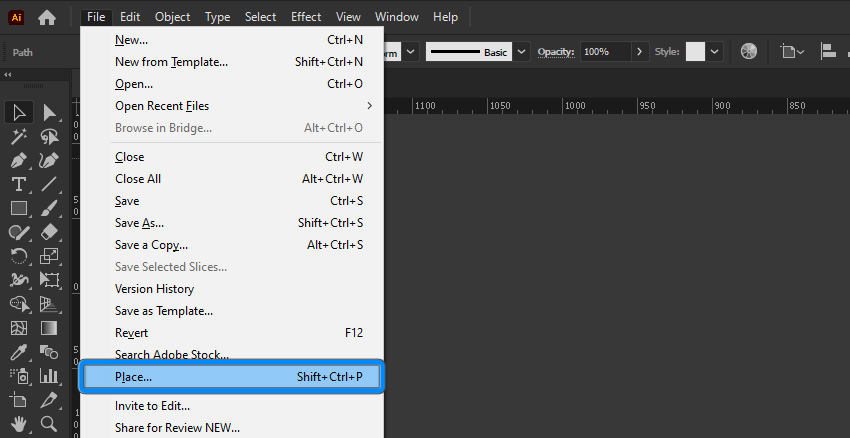Choose Save a Copy...

pyautogui.click(x=231, y=245)
